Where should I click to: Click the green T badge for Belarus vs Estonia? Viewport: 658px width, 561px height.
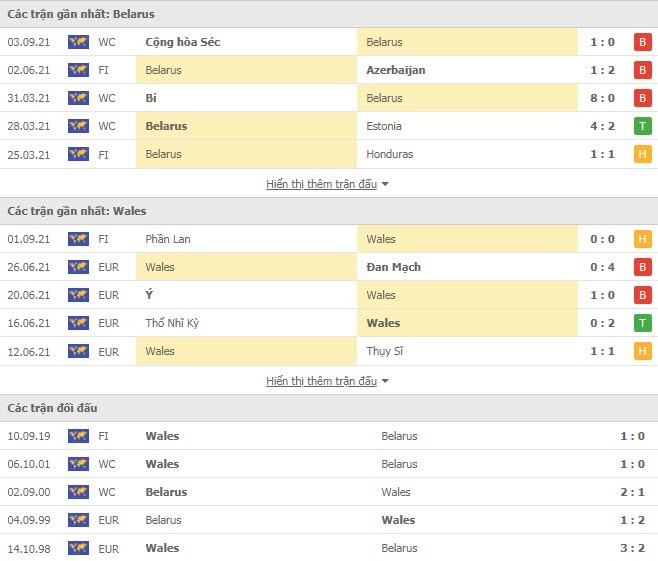642,126
